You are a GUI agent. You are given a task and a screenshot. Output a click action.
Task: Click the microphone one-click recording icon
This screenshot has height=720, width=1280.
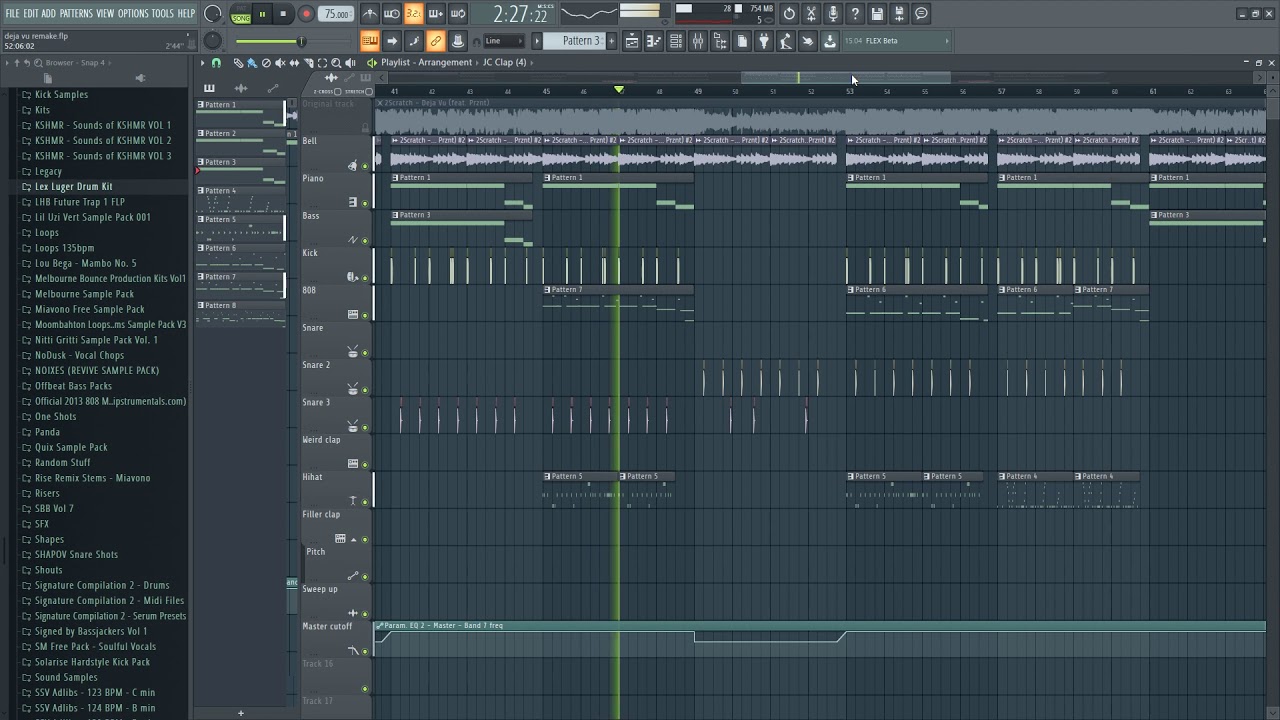click(833, 14)
